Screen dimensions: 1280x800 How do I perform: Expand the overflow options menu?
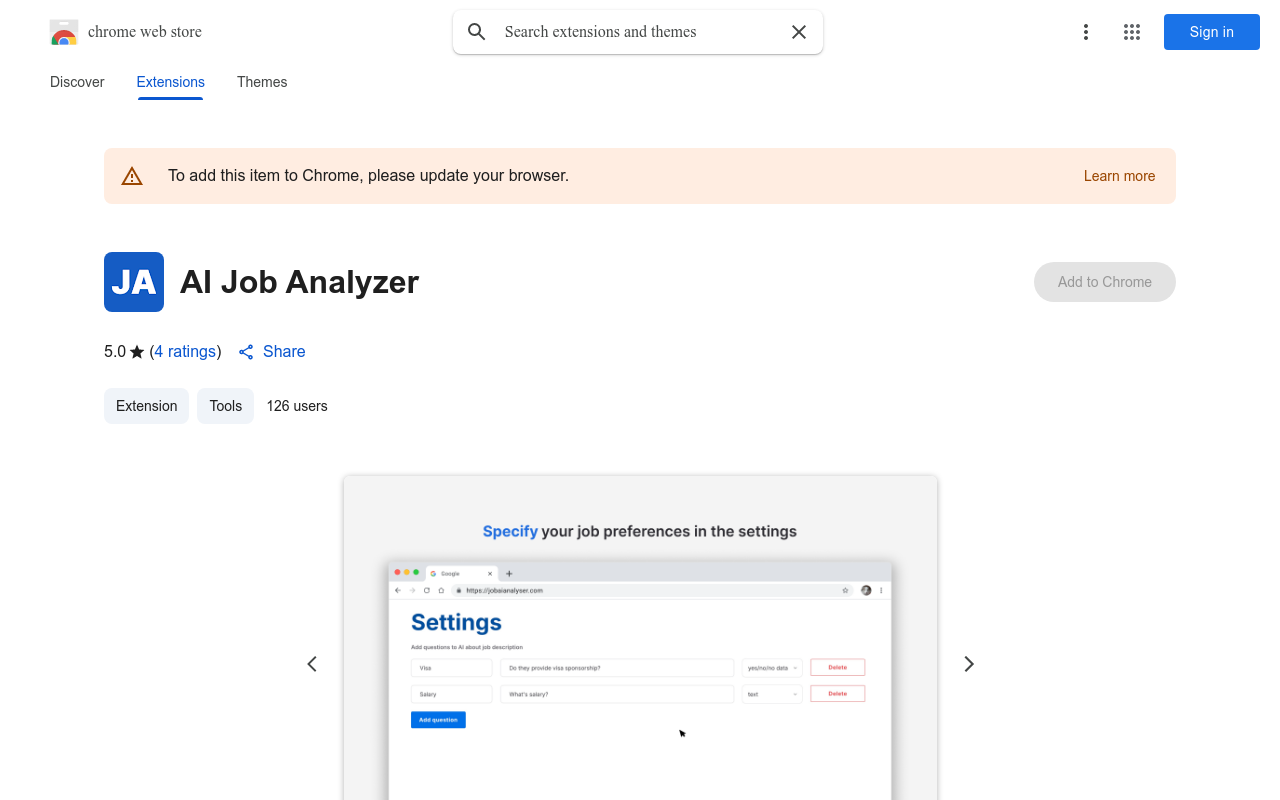coord(1086,32)
